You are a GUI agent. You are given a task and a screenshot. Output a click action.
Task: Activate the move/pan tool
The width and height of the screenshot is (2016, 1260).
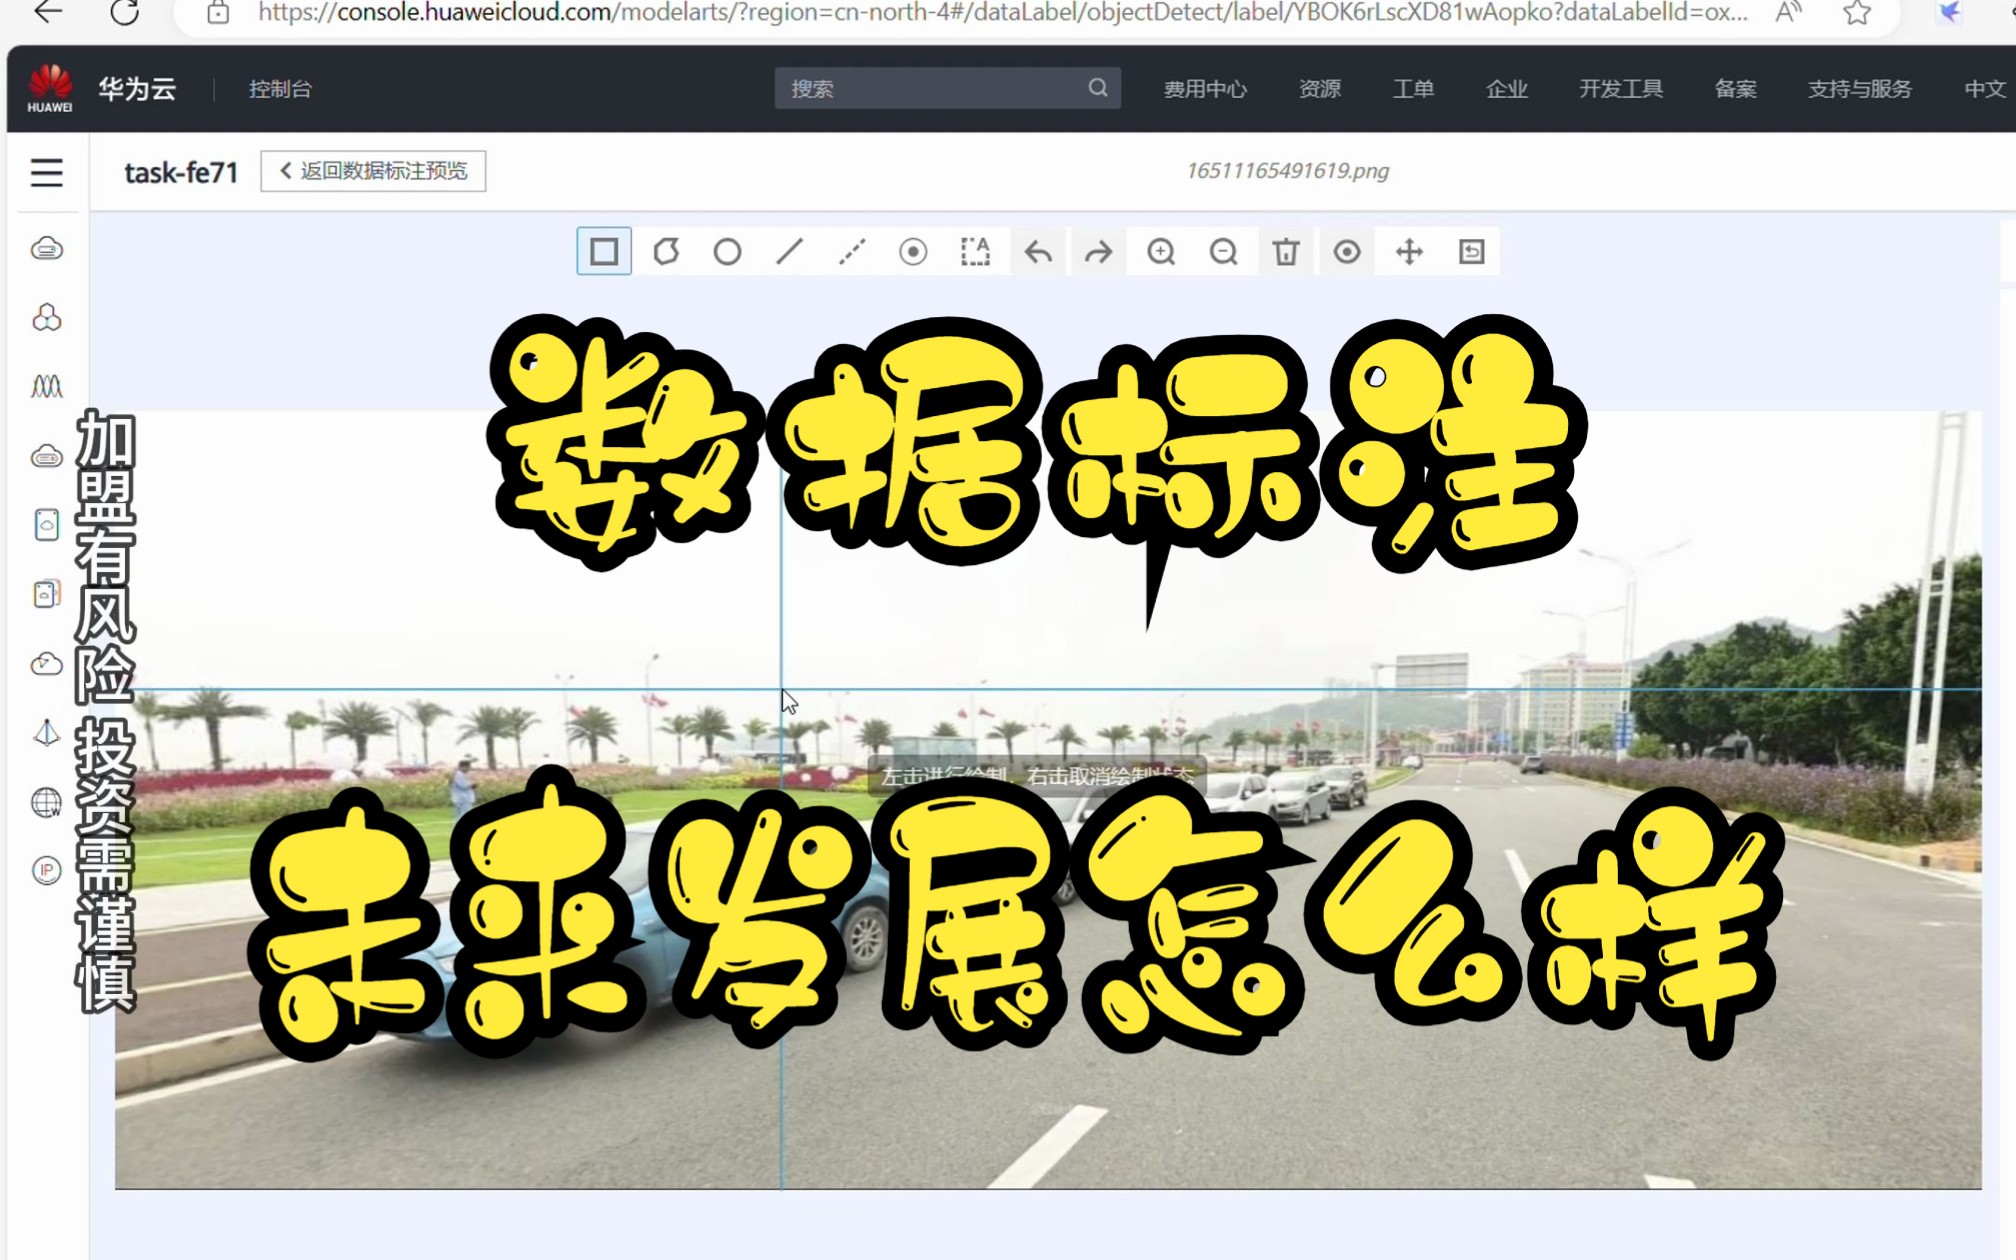(1409, 252)
